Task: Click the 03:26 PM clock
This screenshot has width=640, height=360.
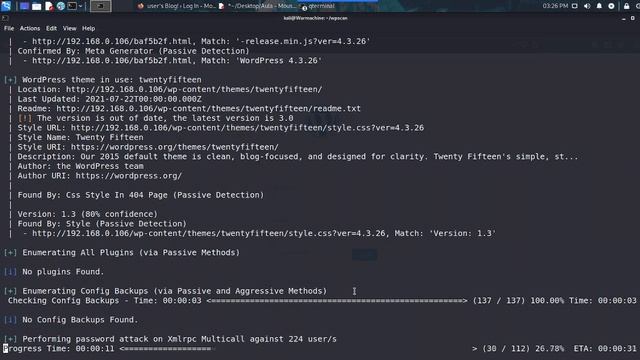Action: click(555, 6)
